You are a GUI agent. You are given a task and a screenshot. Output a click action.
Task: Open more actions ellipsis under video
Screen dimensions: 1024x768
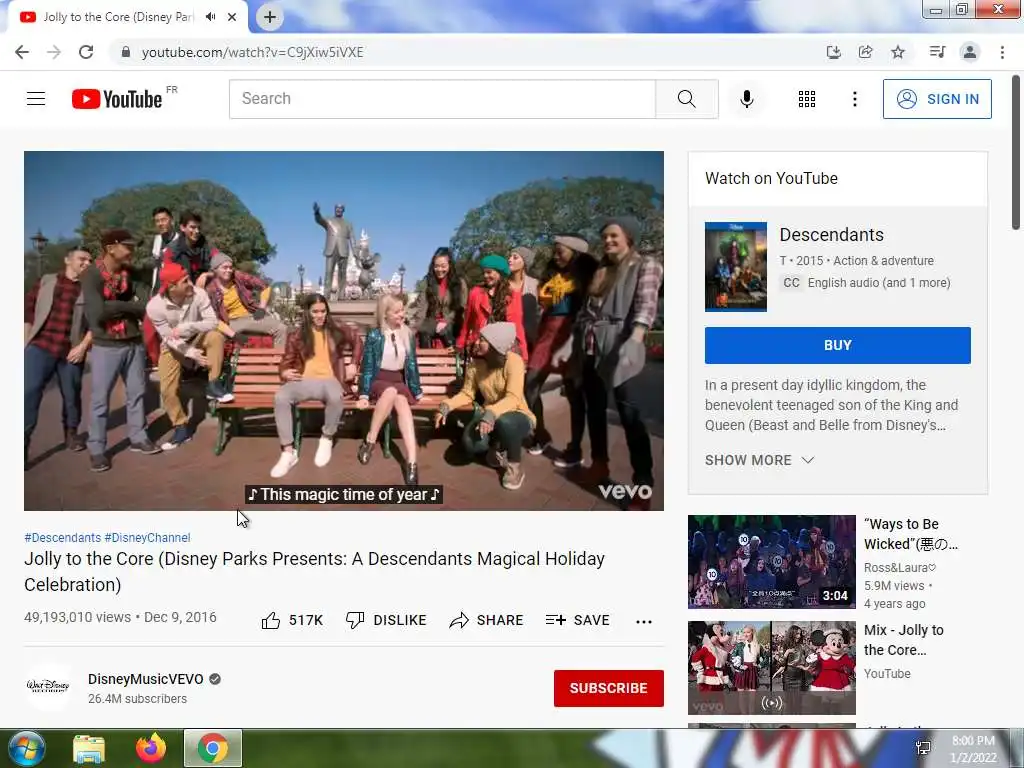(x=644, y=622)
